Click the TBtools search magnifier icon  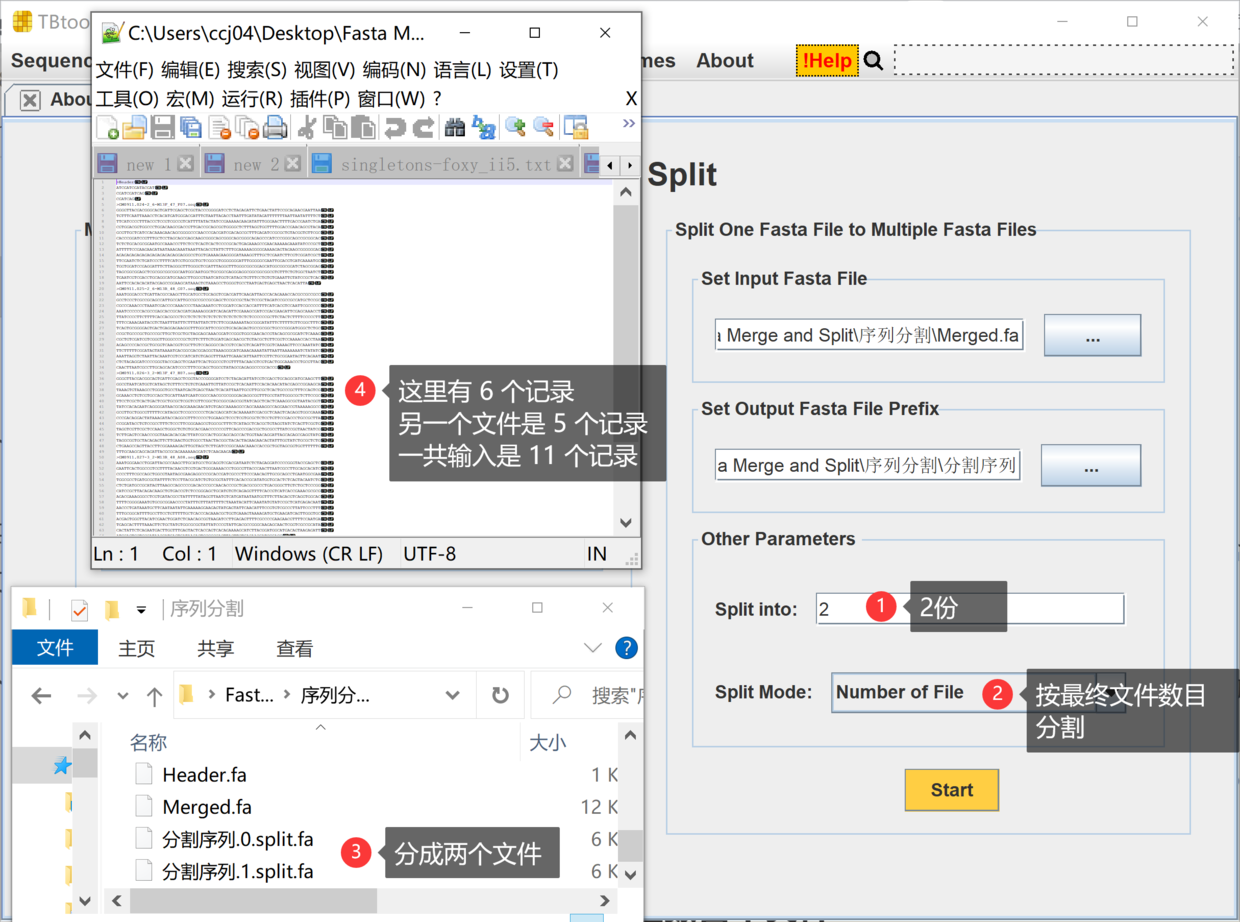click(873, 61)
